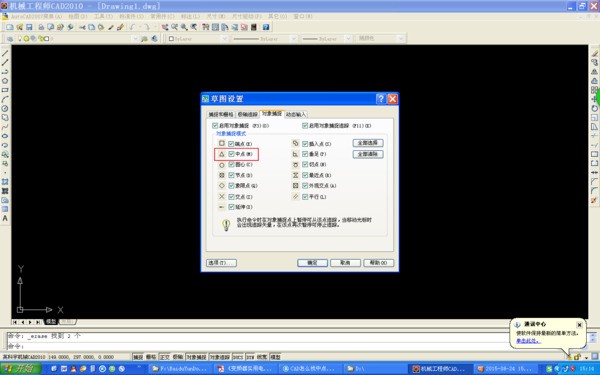Click the 确定 (OK) button

tap(312, 263)
